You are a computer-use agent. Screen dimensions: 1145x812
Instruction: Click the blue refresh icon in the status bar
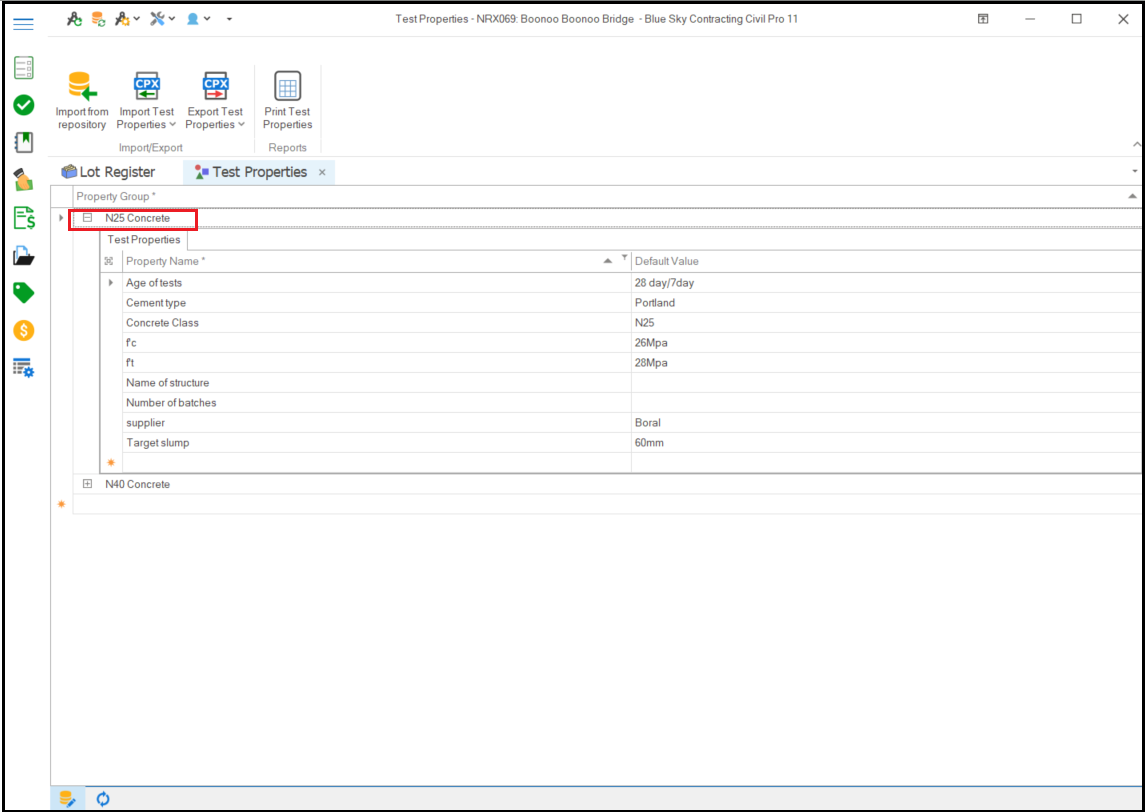tap(103, 798)
